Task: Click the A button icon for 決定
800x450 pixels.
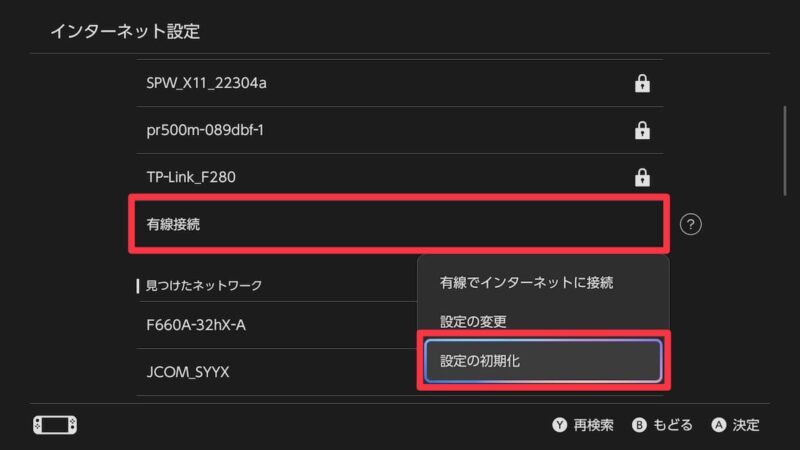Action: point(718,425)
